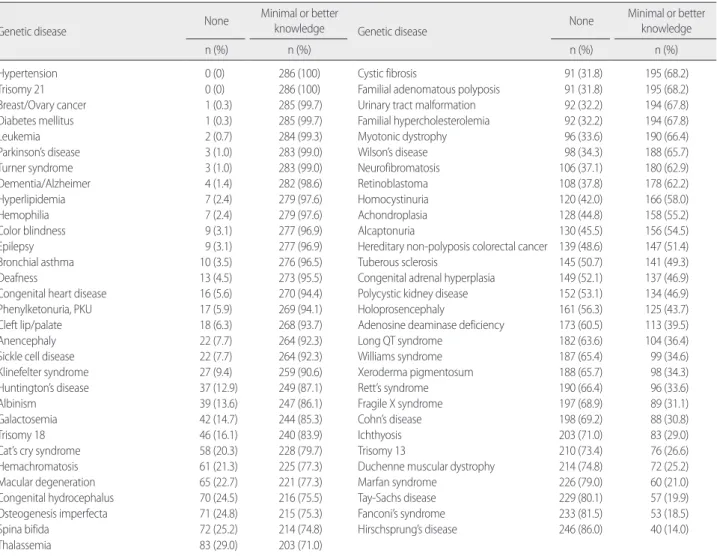
Task: Click the Trisomy 18 row label
Action: [x=22, y=435]
